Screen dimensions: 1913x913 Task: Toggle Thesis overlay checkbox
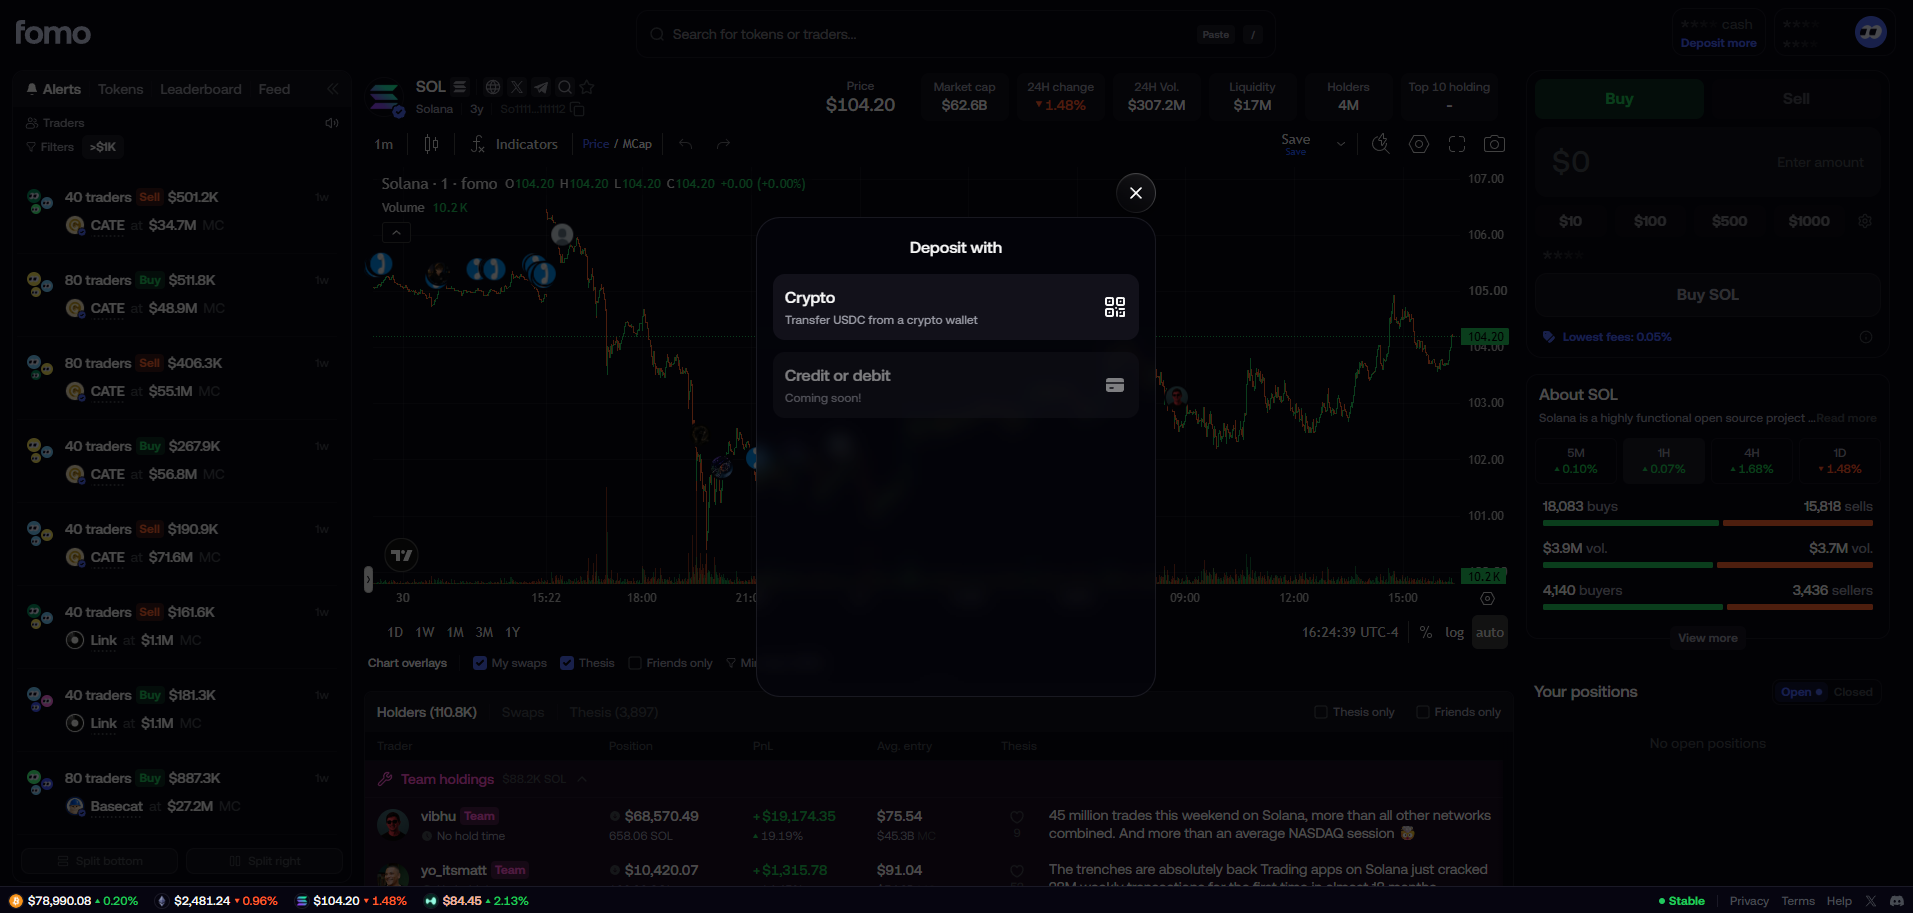pos(567,663)
